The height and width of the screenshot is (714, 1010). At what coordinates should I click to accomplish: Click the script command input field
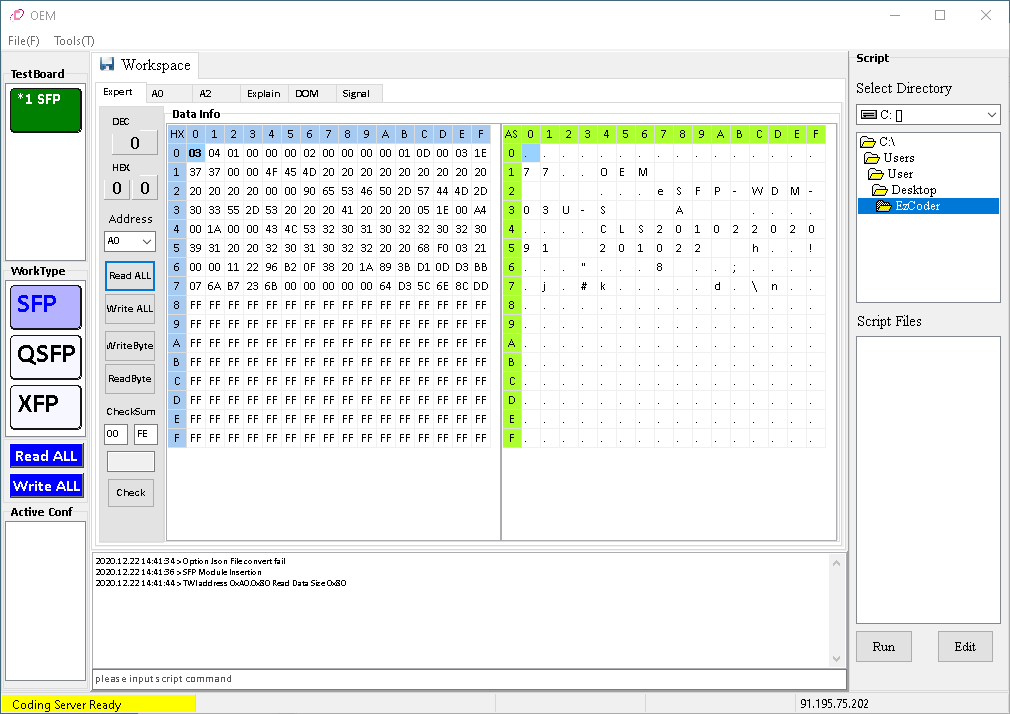click(460, 679)
